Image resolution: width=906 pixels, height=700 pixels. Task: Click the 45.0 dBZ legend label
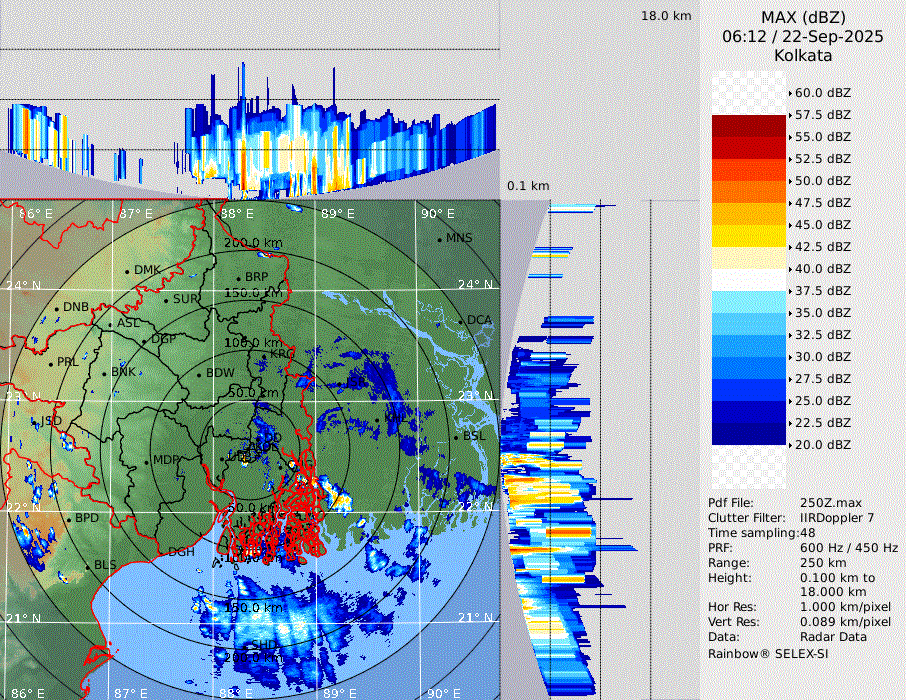click(822, 225)
